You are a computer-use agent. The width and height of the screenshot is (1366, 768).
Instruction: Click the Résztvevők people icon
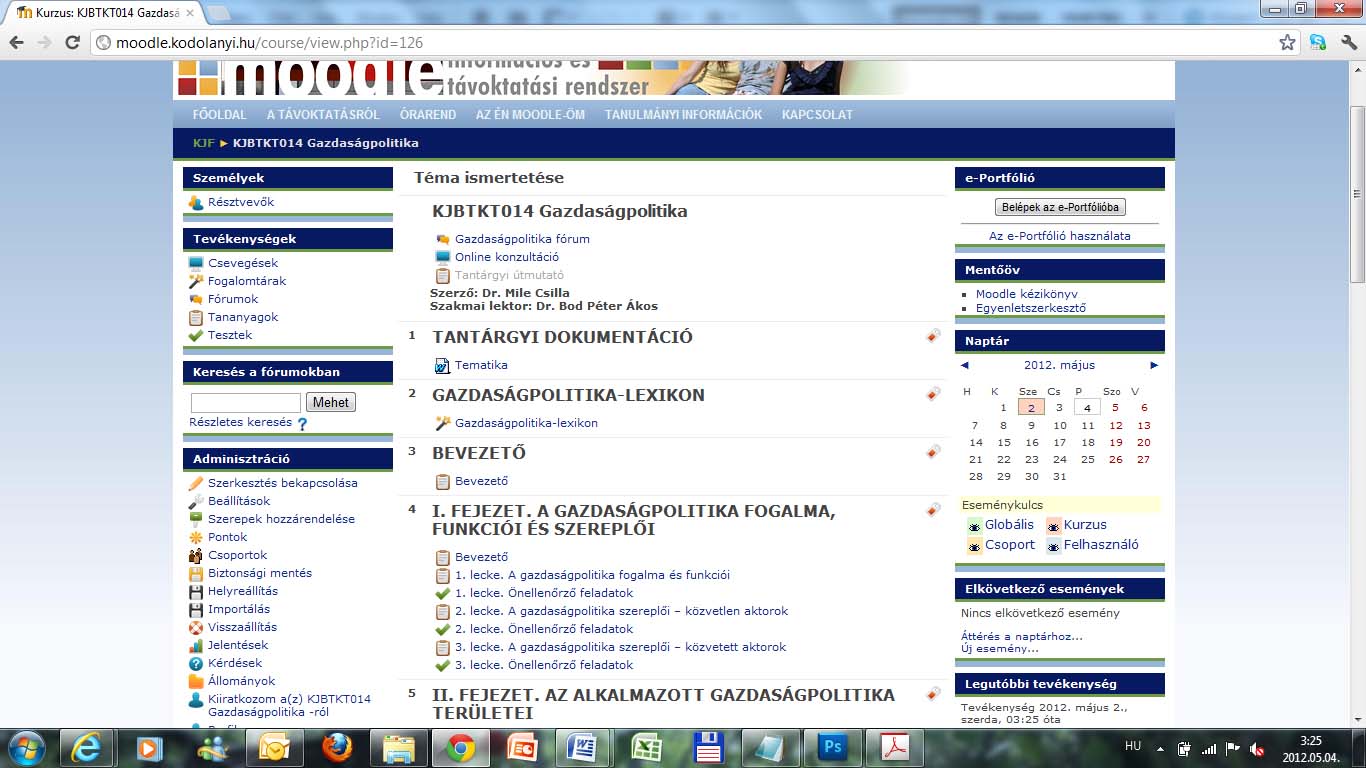tap(196, 203)
